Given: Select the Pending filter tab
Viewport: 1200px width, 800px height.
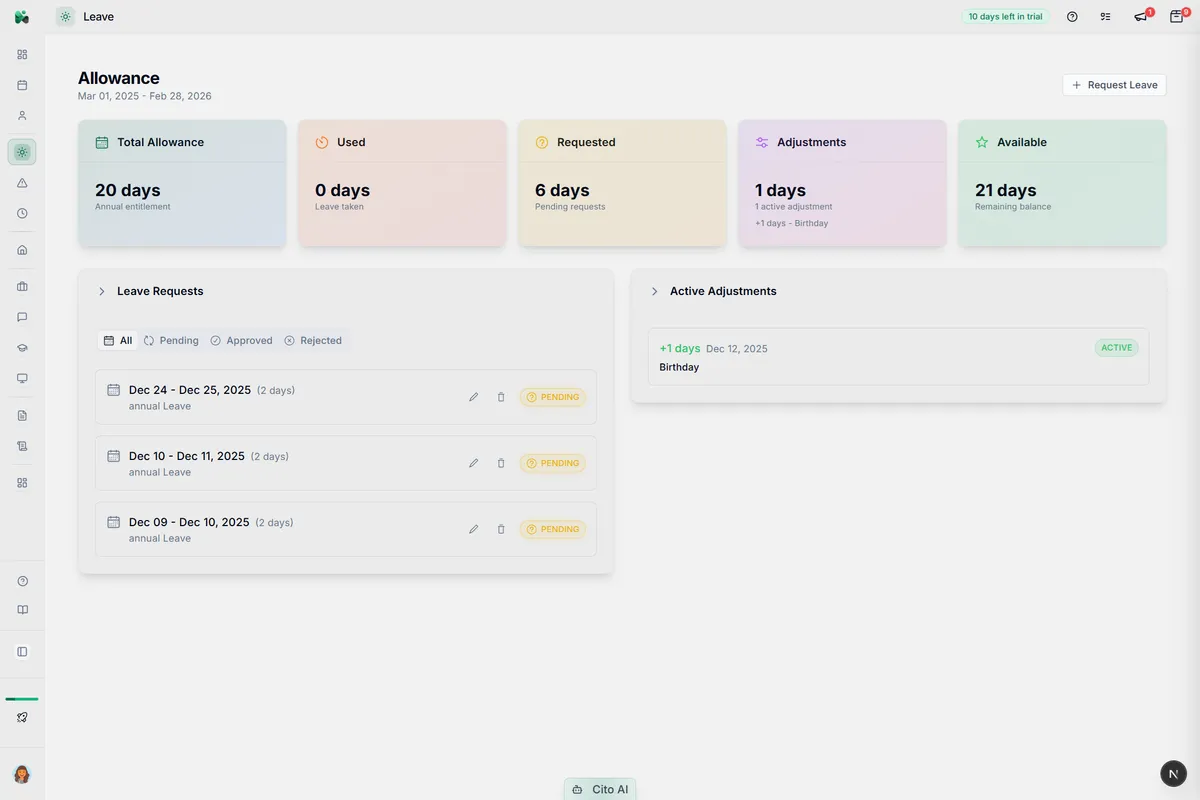Looking at the screenshot, I should pos(171,341).
